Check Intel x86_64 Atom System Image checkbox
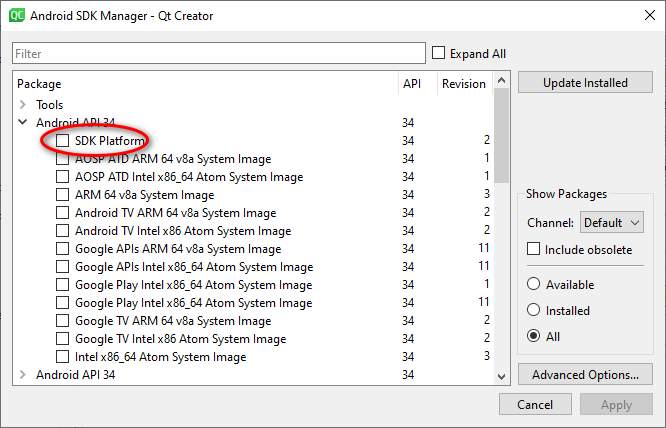Image resolution: width=666 pixels, height=428 pixels. click(62, 357)
